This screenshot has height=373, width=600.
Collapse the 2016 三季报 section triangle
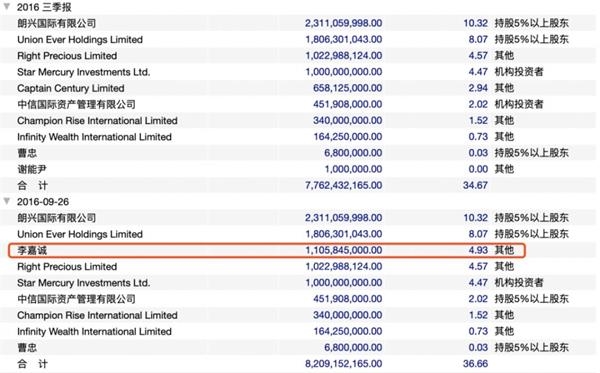pos(7,7)
